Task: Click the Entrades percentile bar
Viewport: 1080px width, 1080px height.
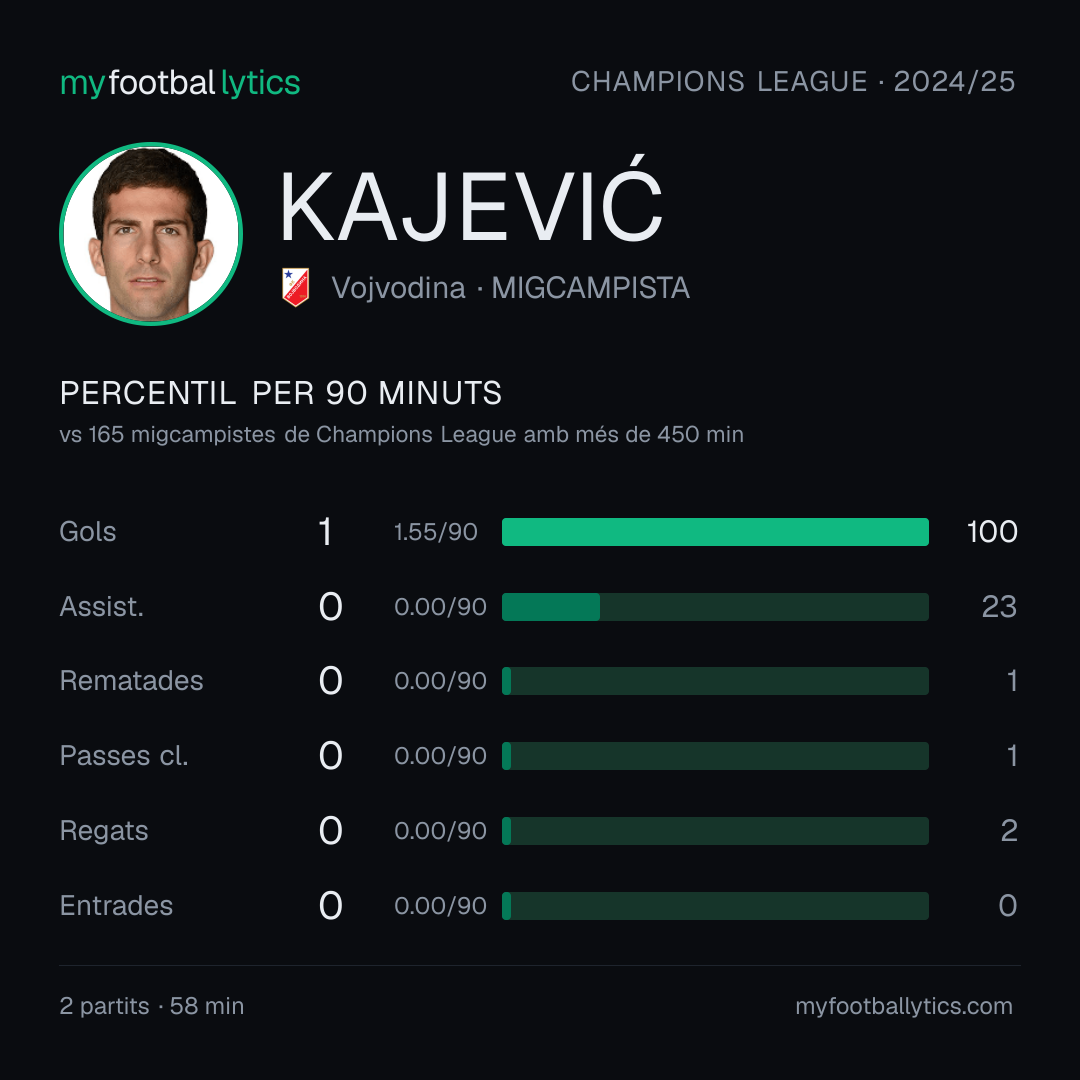Action: [715, 906]
